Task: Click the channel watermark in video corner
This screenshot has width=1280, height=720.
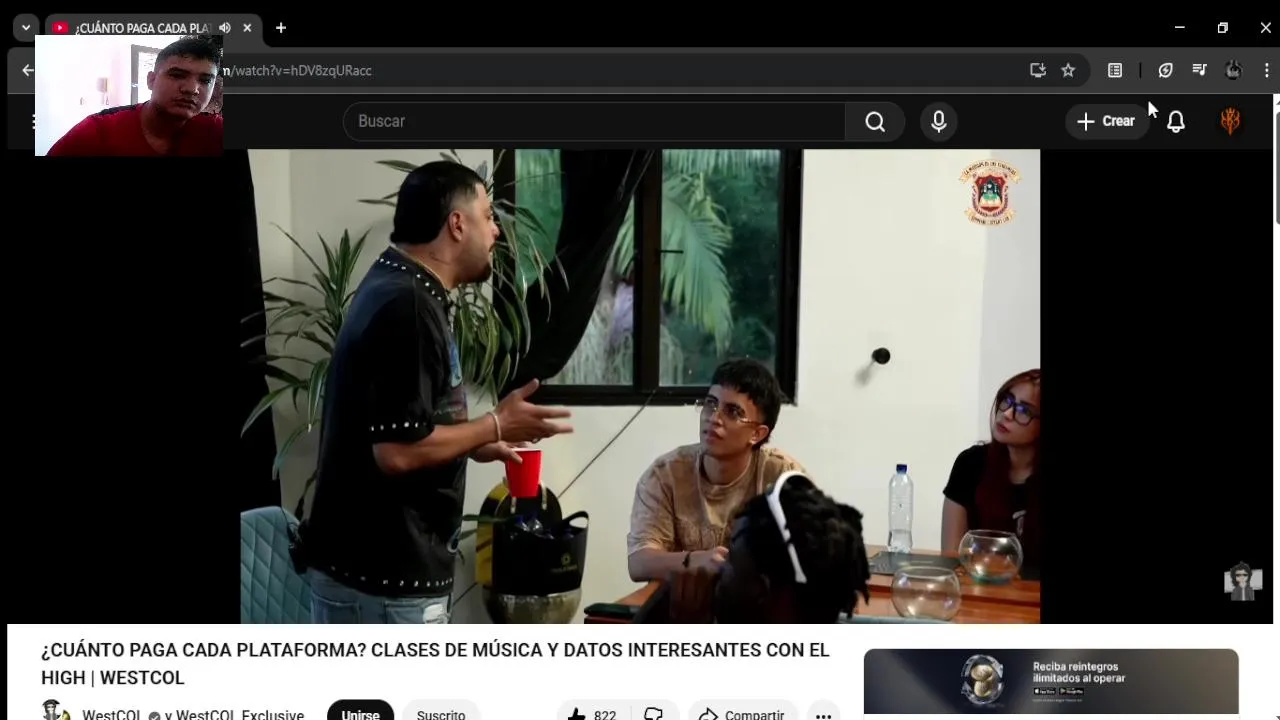Action: (x=1243, y=581)
